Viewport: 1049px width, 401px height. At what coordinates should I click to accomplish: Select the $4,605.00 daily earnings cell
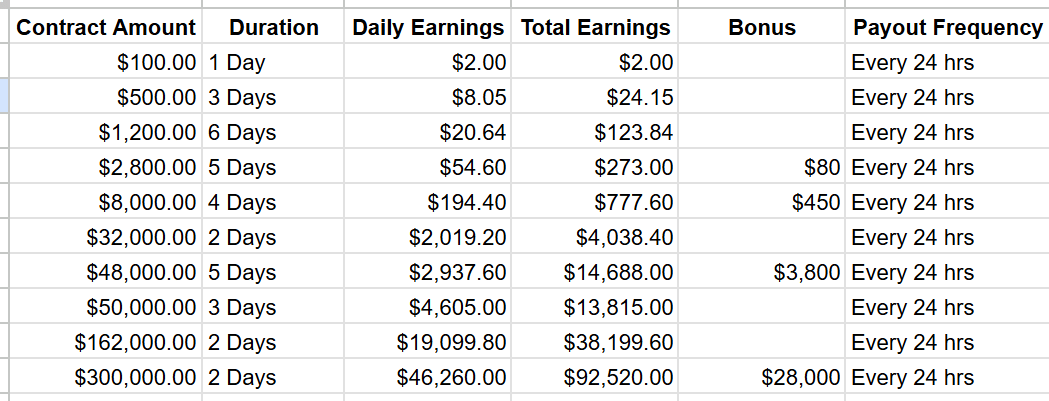[x=427, y=307]
